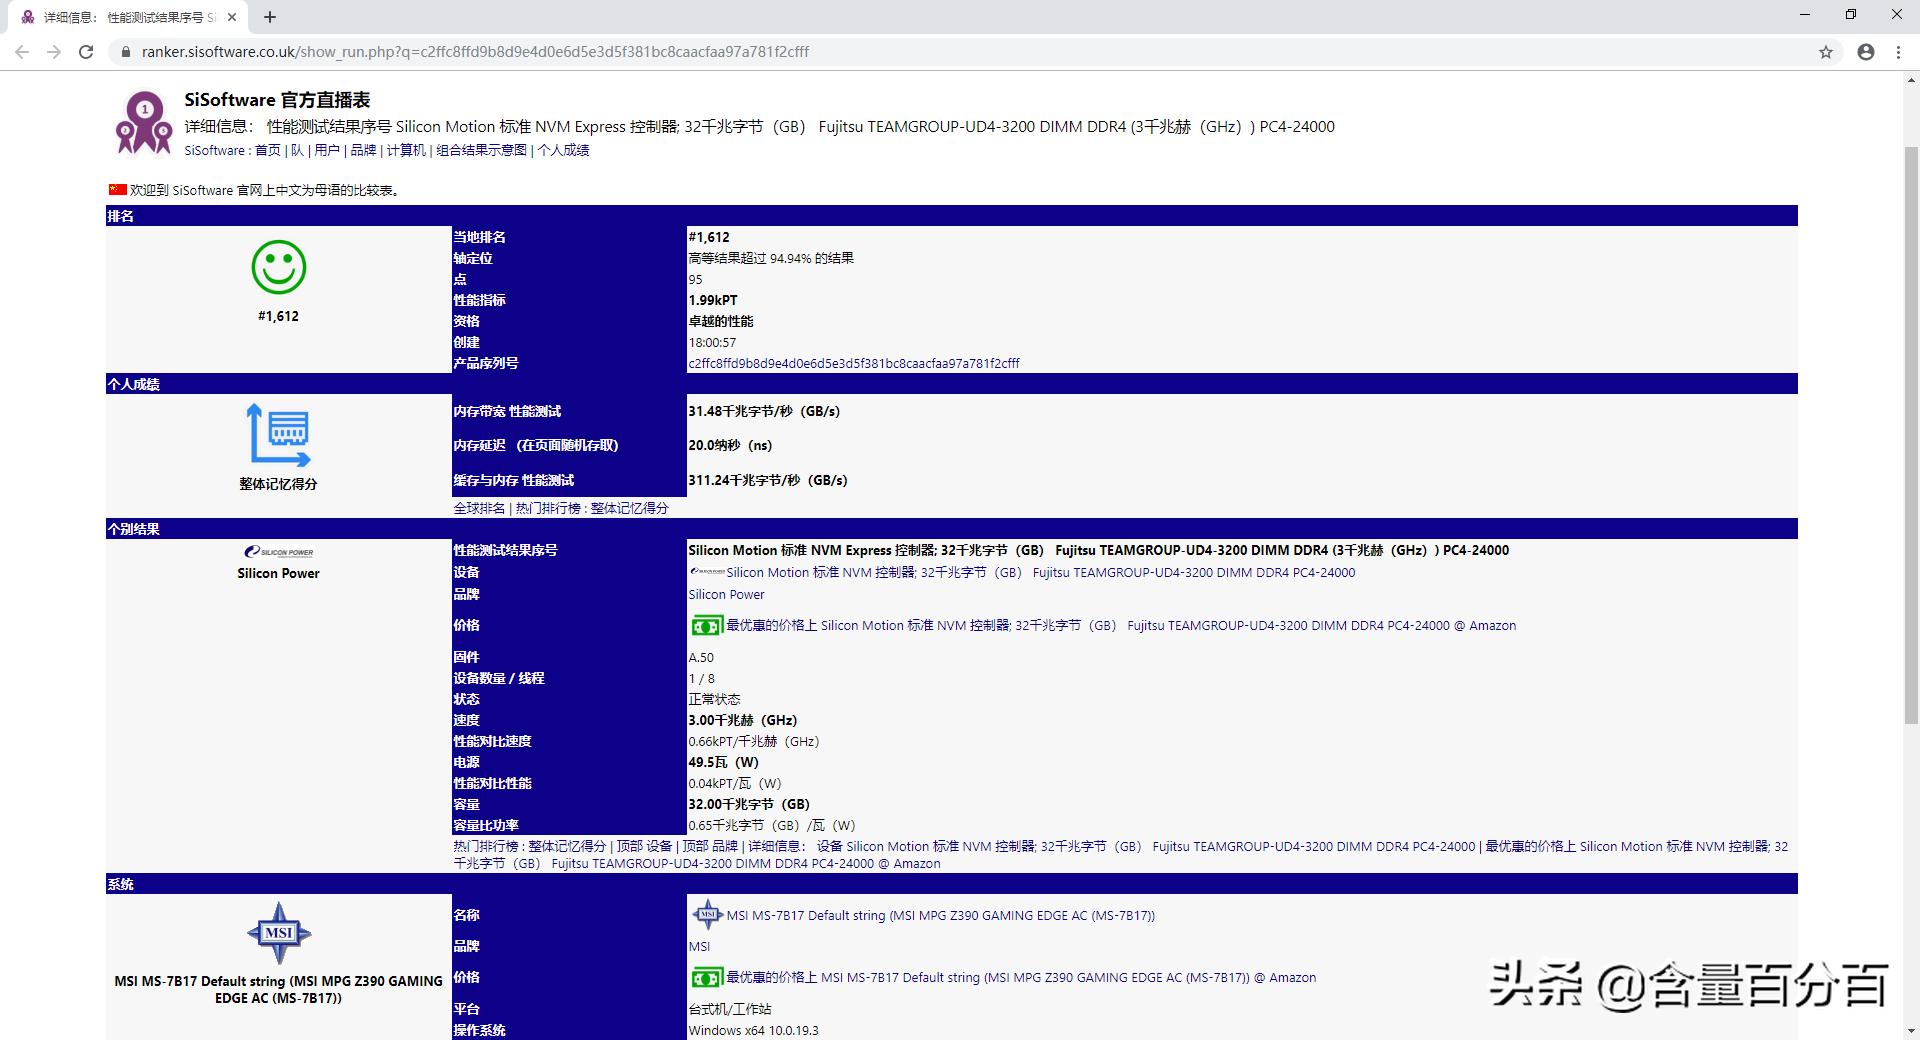The image size is (1920, 1040).
Task: Open the Chrome three-dot menu
Action: click(x=1898, y=52)
